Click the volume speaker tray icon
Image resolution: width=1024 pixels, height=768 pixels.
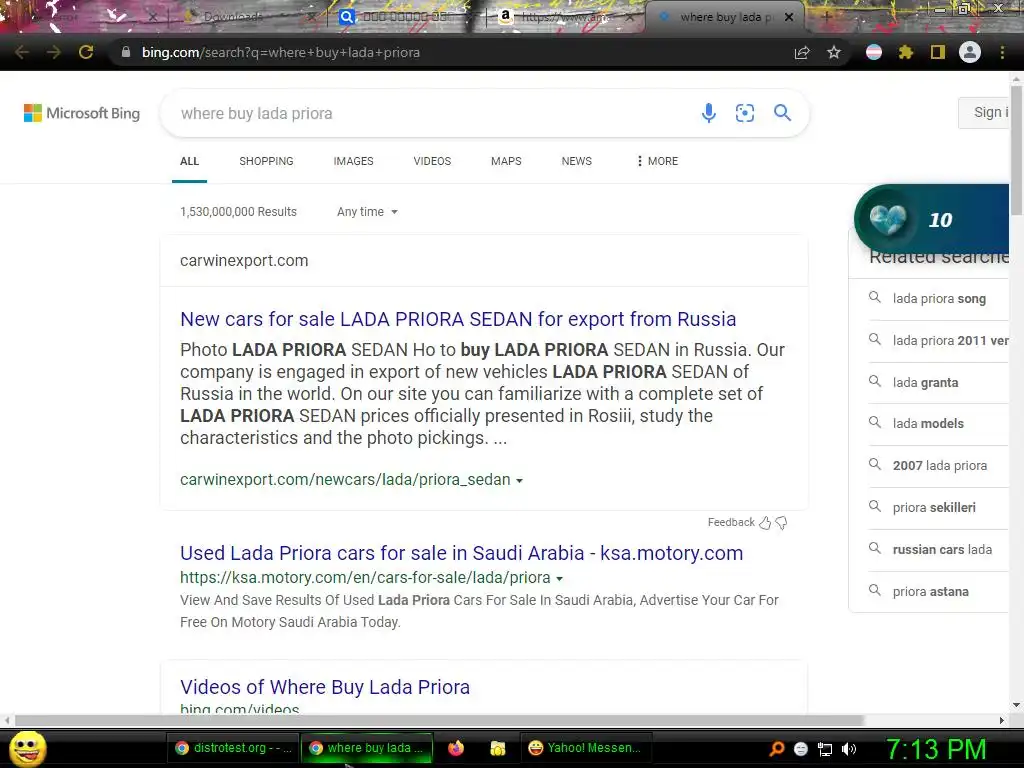[x=849, y=749]
